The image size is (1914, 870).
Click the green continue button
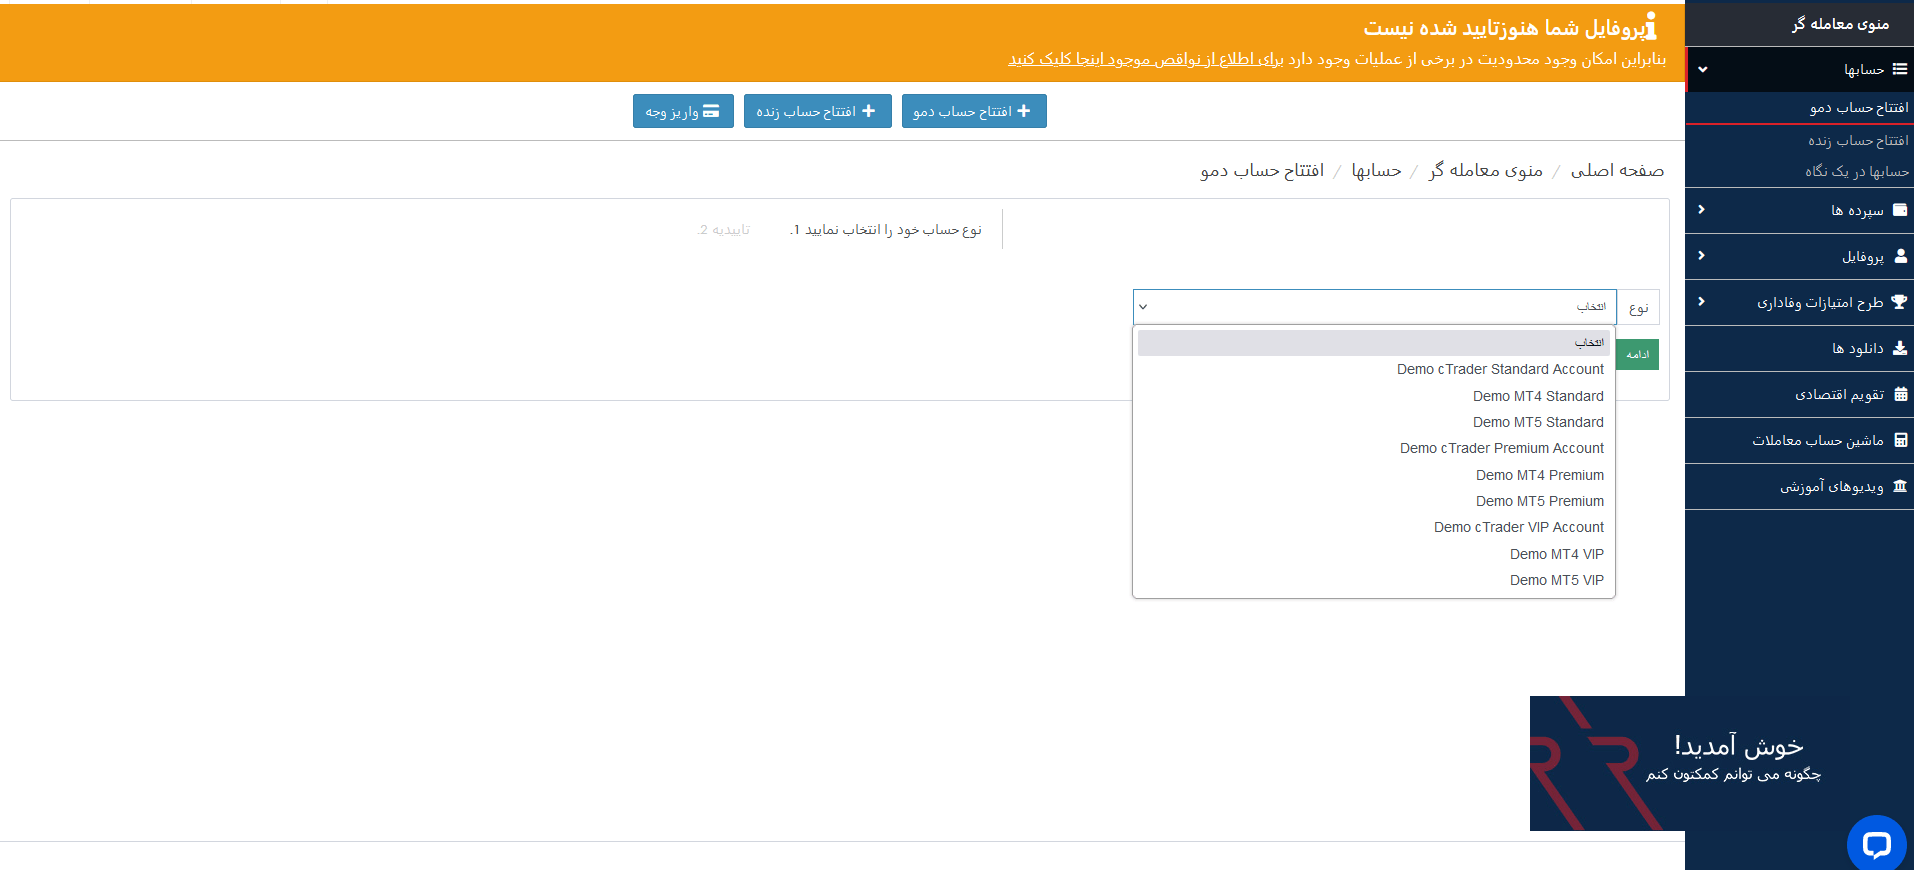click(1637, 355)
